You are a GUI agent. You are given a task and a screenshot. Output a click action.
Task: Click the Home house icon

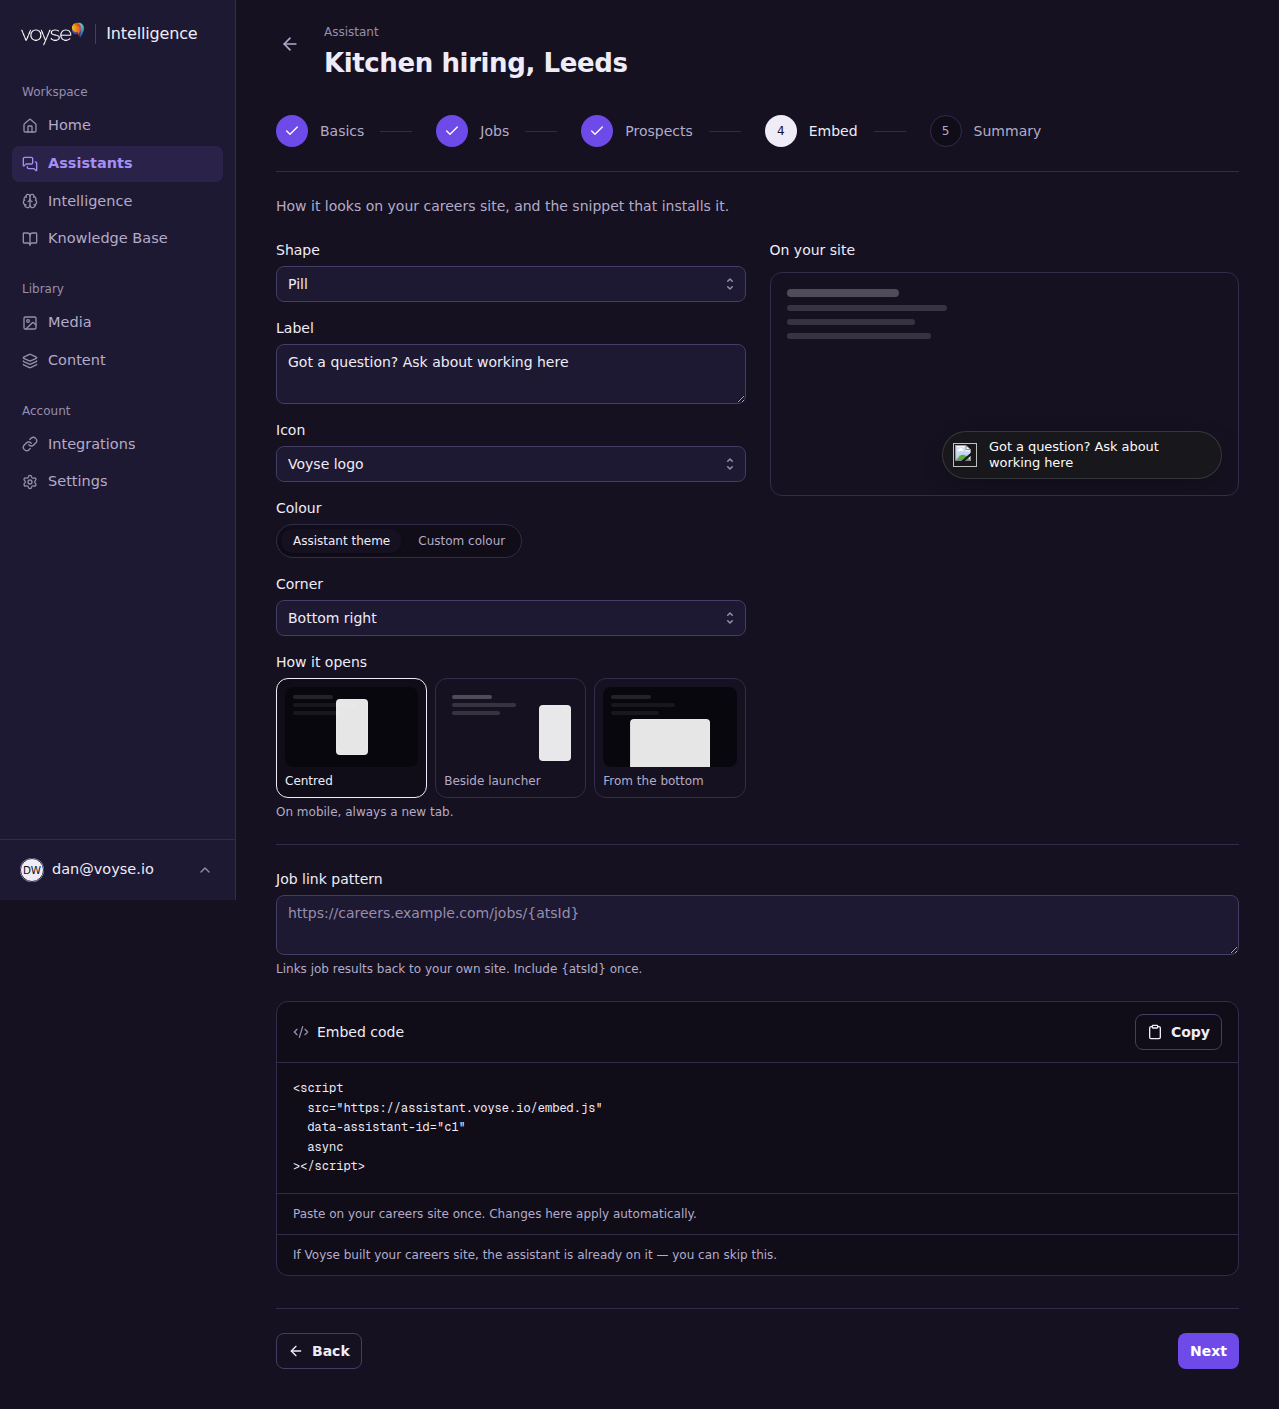[30, 125]
